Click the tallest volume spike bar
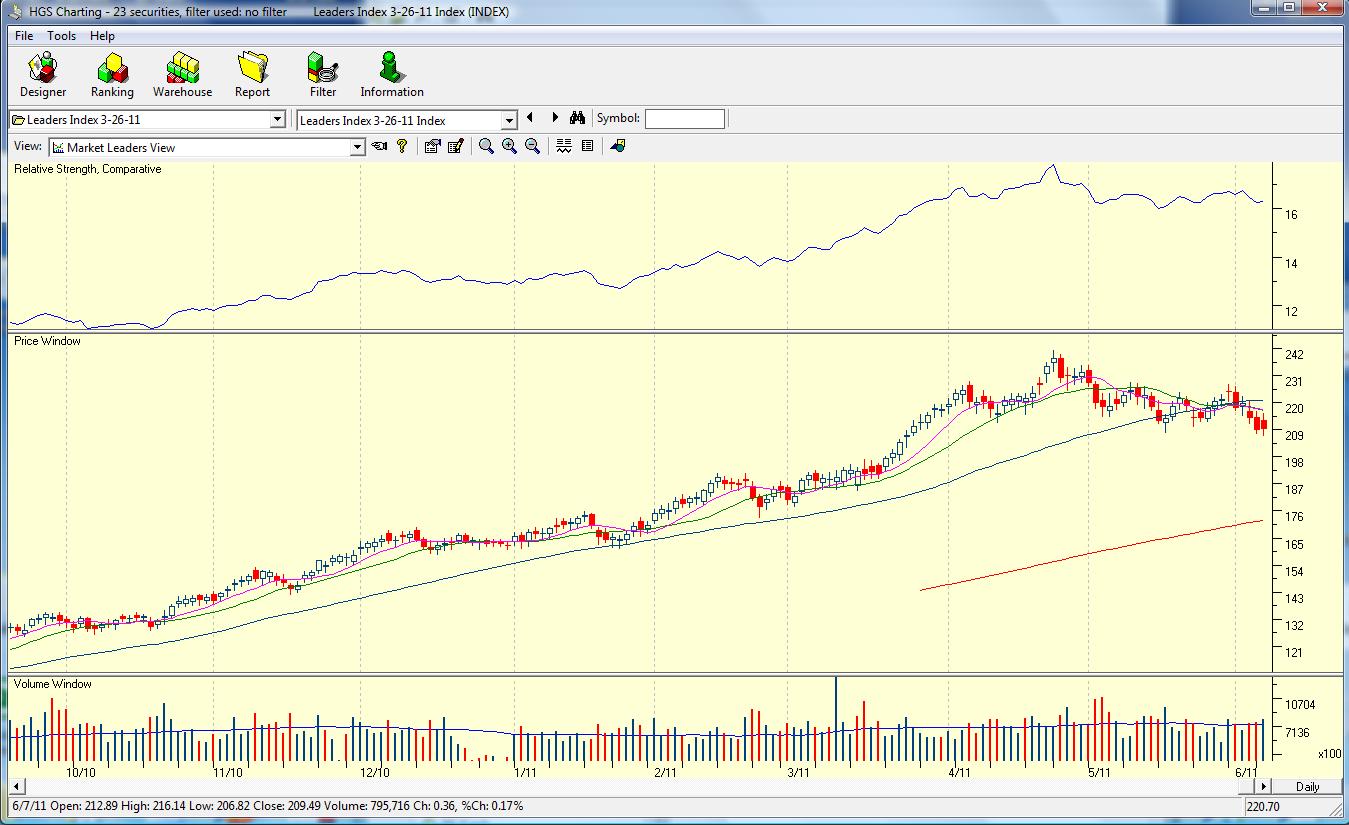 [836, 721]
